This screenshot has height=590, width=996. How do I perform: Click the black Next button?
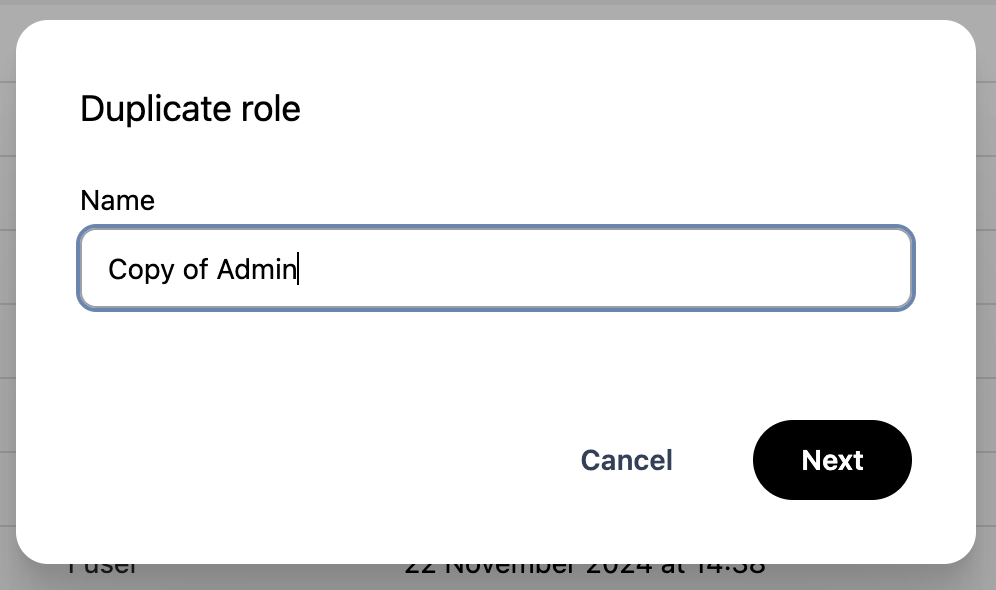pyautogui.click(x=832, y=460)
